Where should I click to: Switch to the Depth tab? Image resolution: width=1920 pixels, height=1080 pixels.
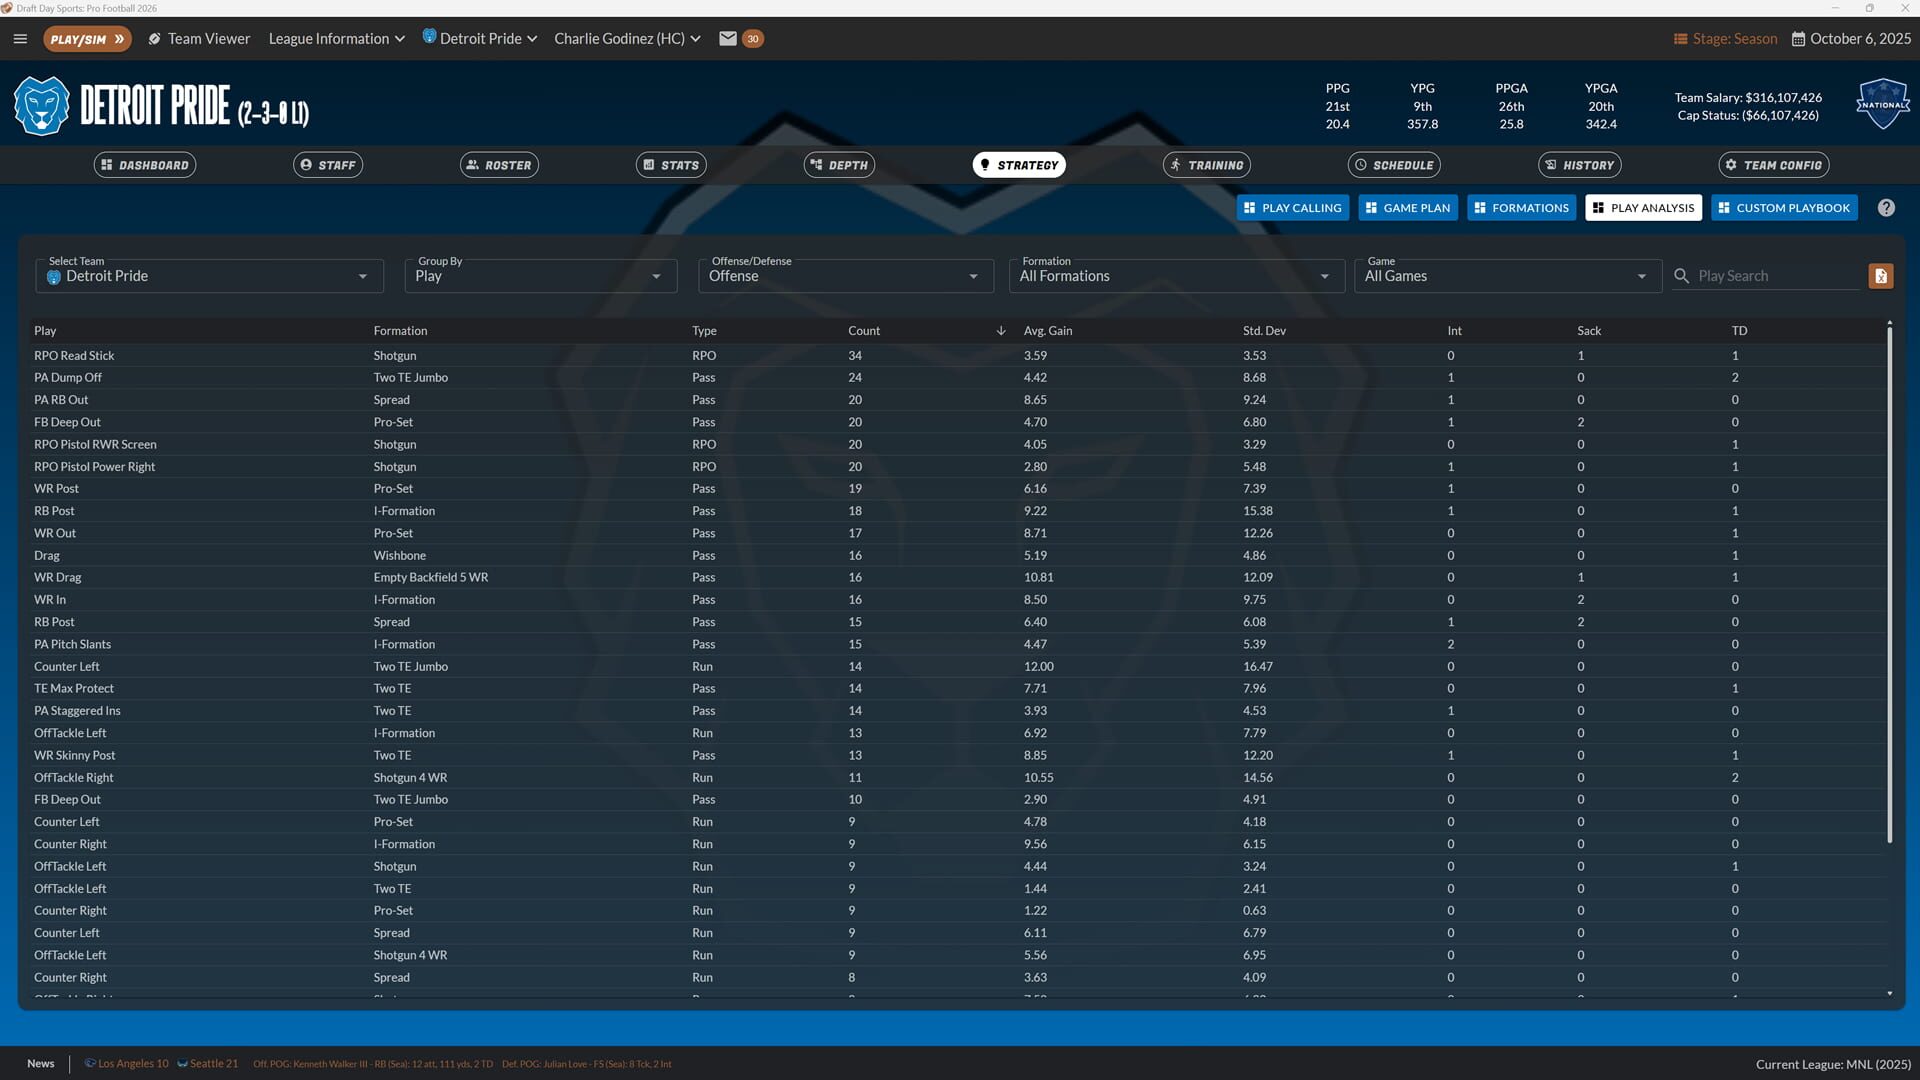pyautogui.click(x=838, y=164)
